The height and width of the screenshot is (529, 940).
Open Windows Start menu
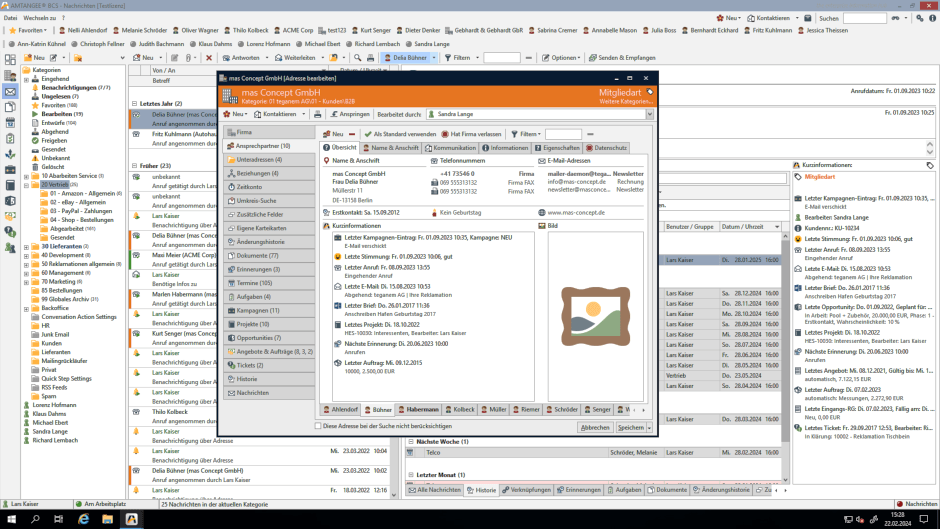coord(11,519)
